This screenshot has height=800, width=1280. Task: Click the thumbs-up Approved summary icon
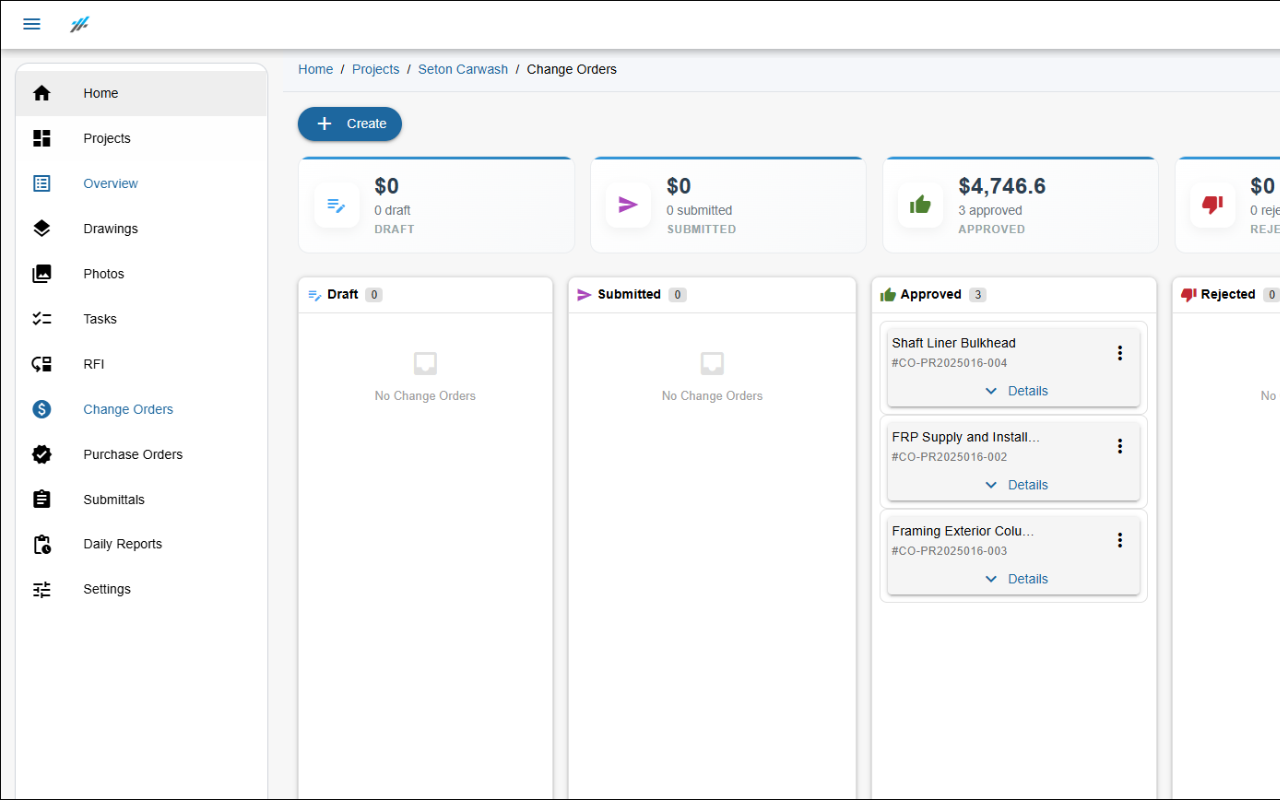(x=920, y=204)
